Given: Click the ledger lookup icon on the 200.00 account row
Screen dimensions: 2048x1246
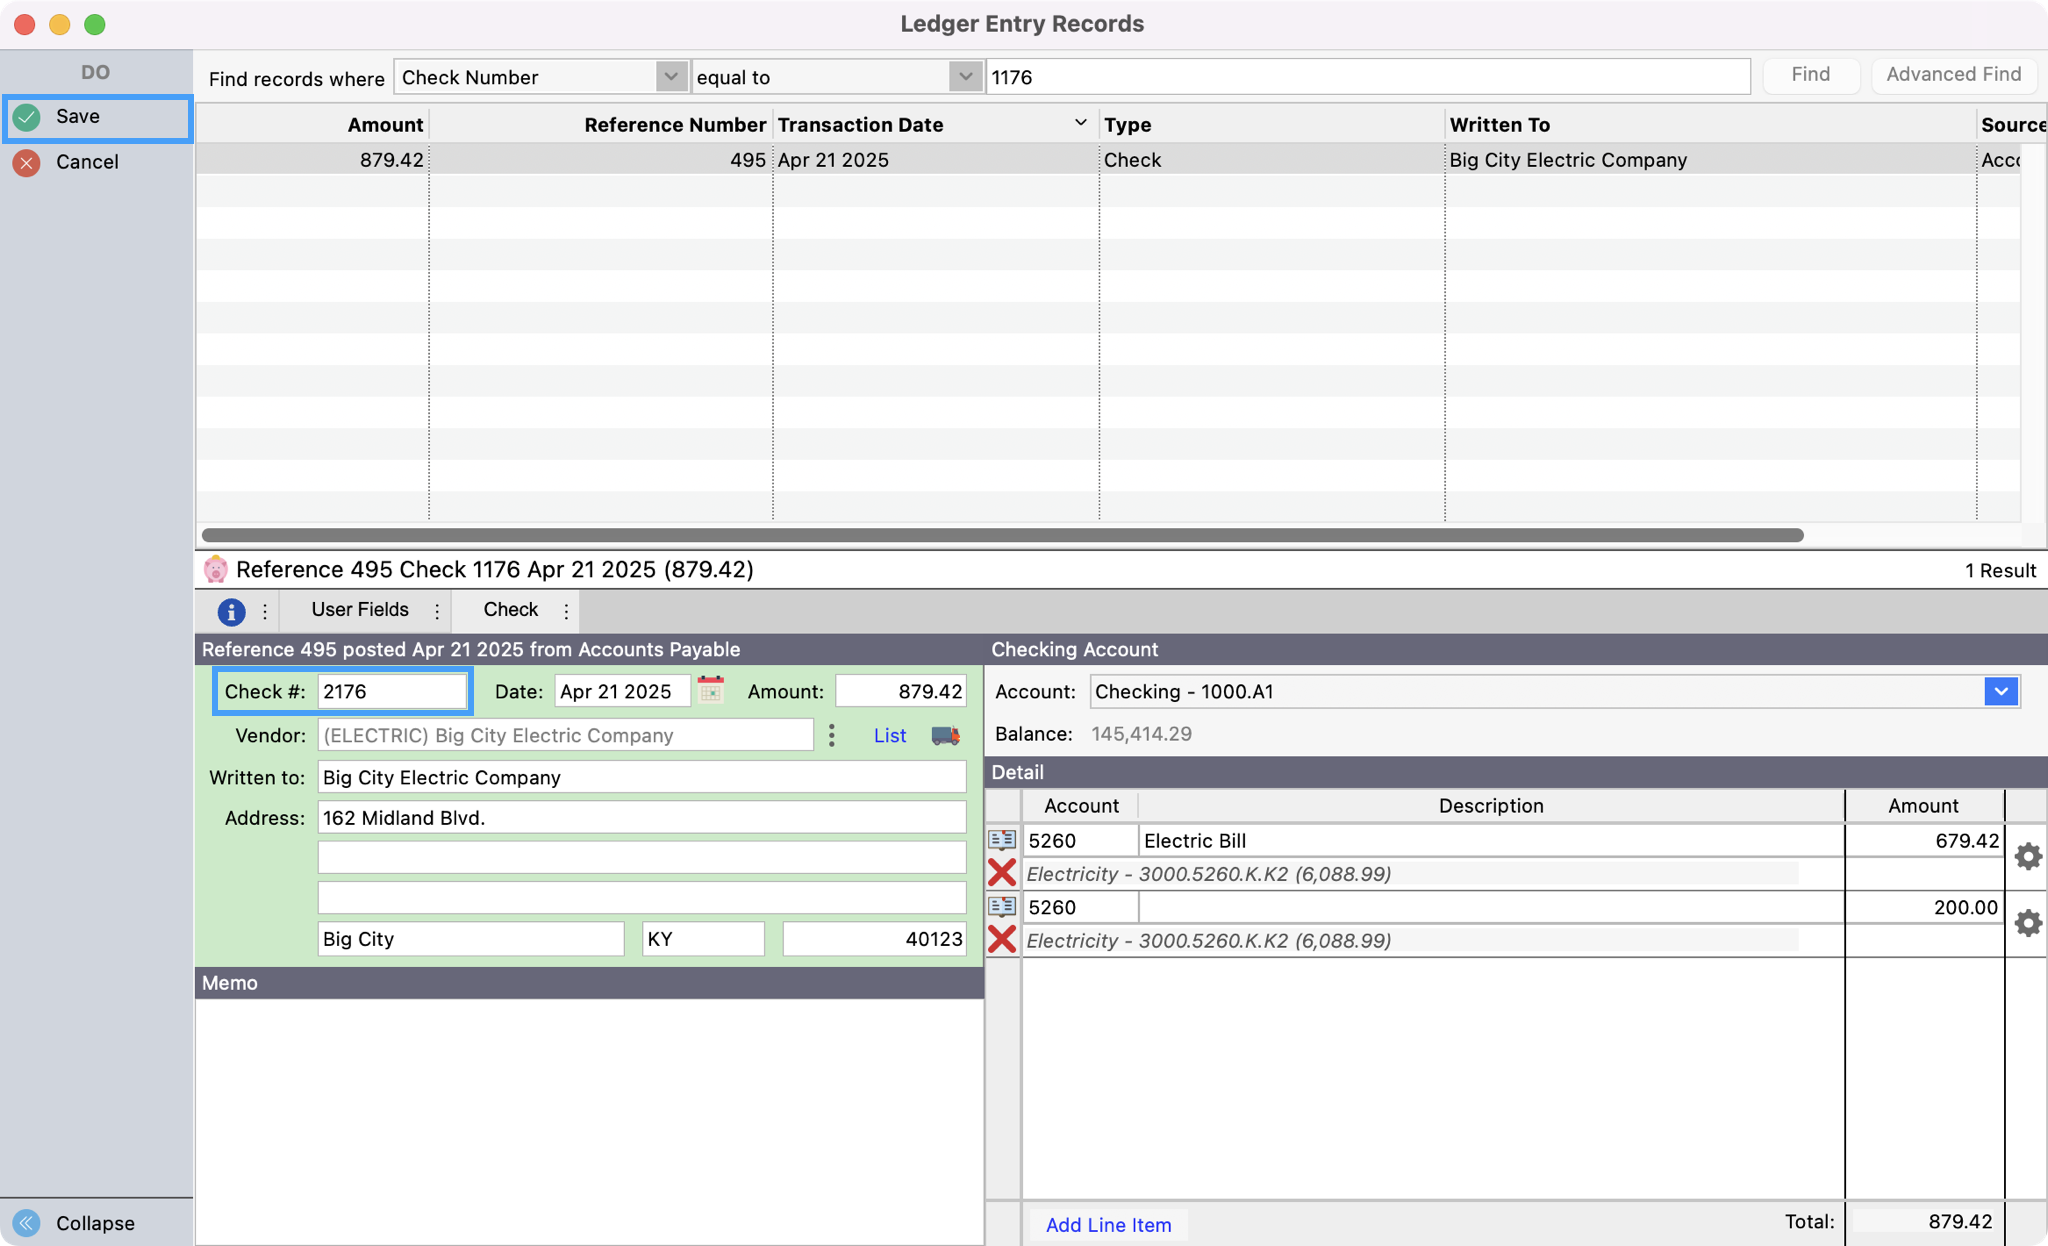Looking at the screenshot, I should coord(1001,906).
